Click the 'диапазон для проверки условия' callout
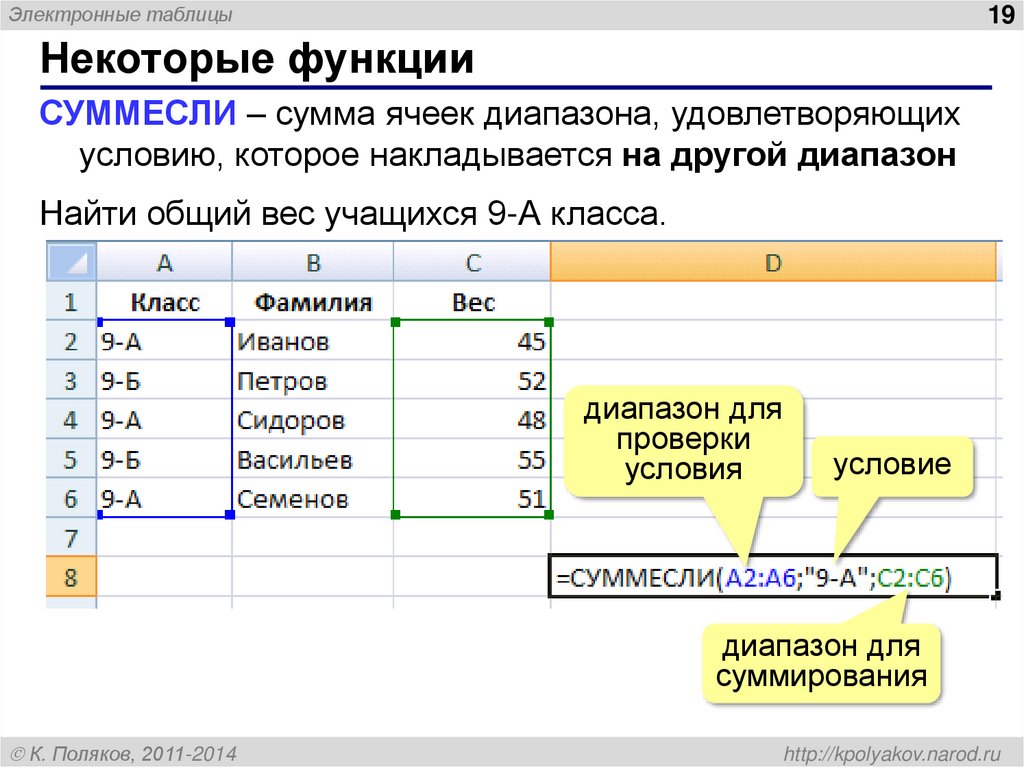Screen dimensions: 1024x767 coord(682,440)
